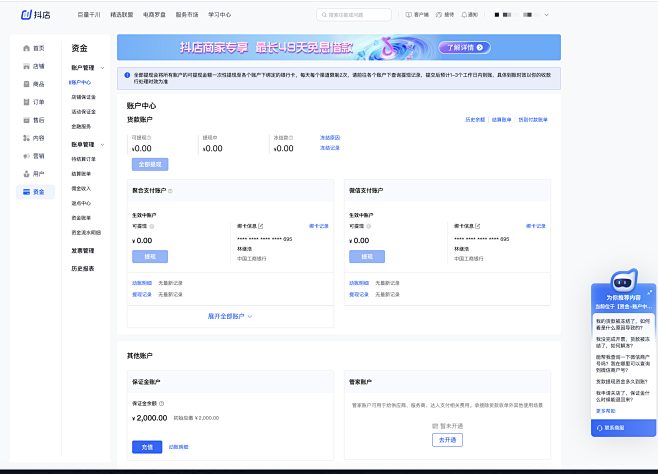Open 学习中心 in top navigation
Screen dimensions: 658x474
point(219,15)
